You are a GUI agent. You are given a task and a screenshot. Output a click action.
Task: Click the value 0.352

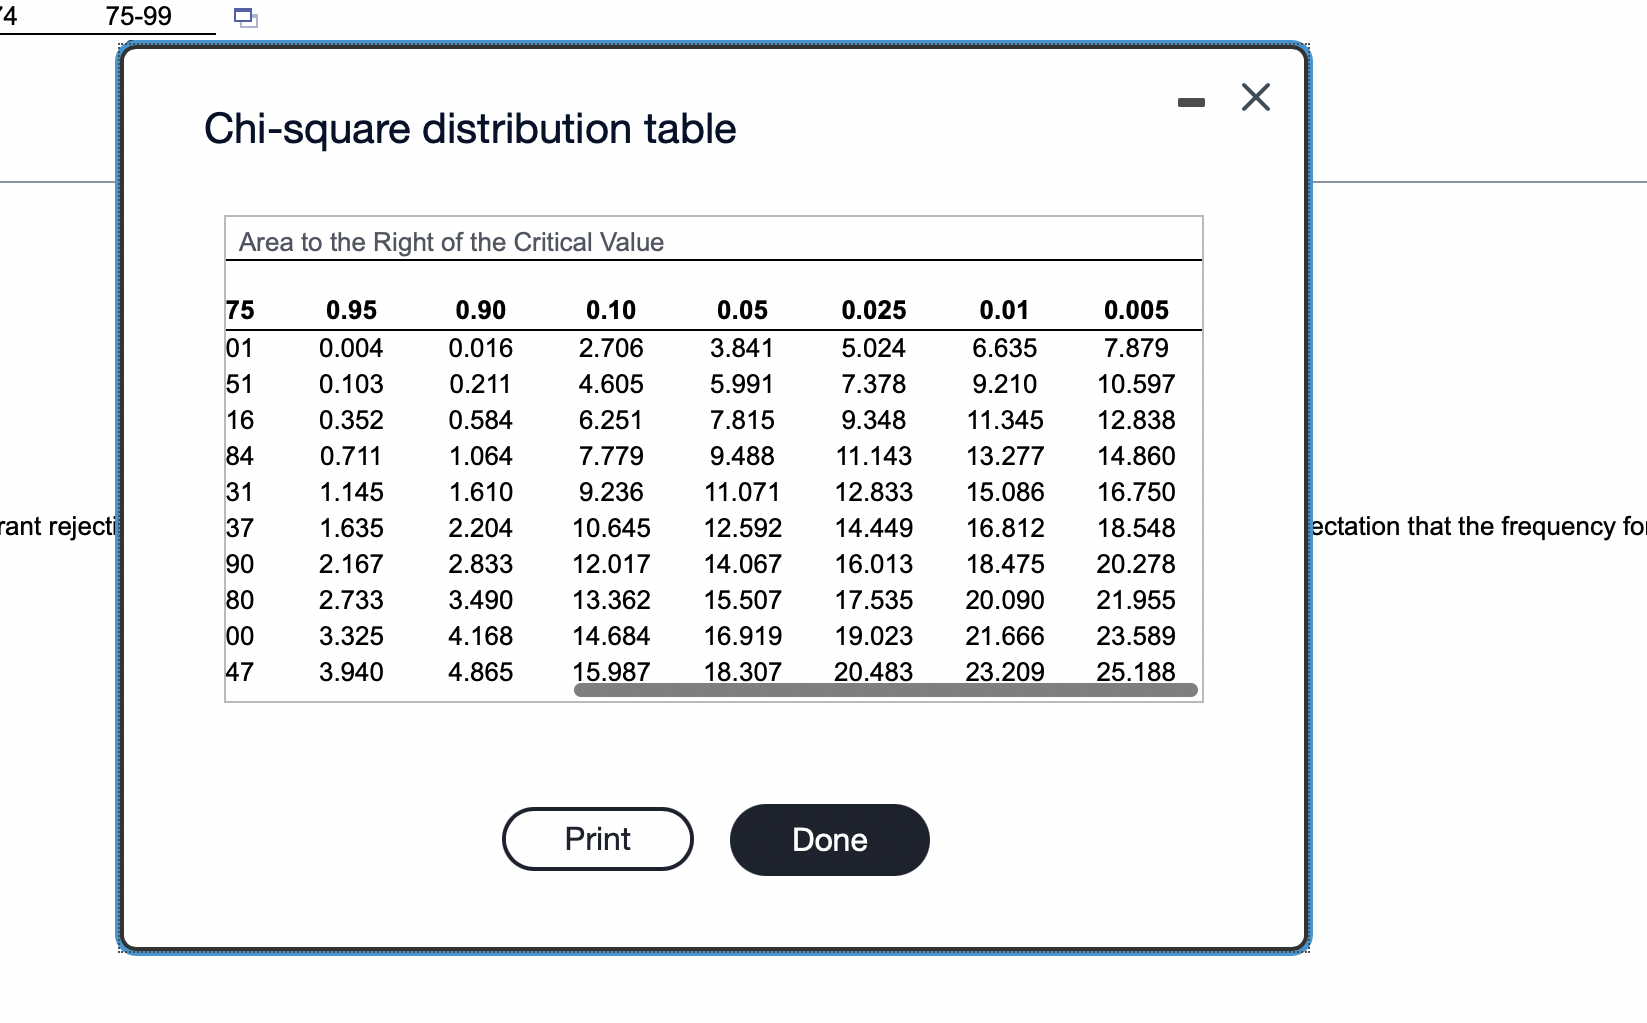tap(351, 420)
